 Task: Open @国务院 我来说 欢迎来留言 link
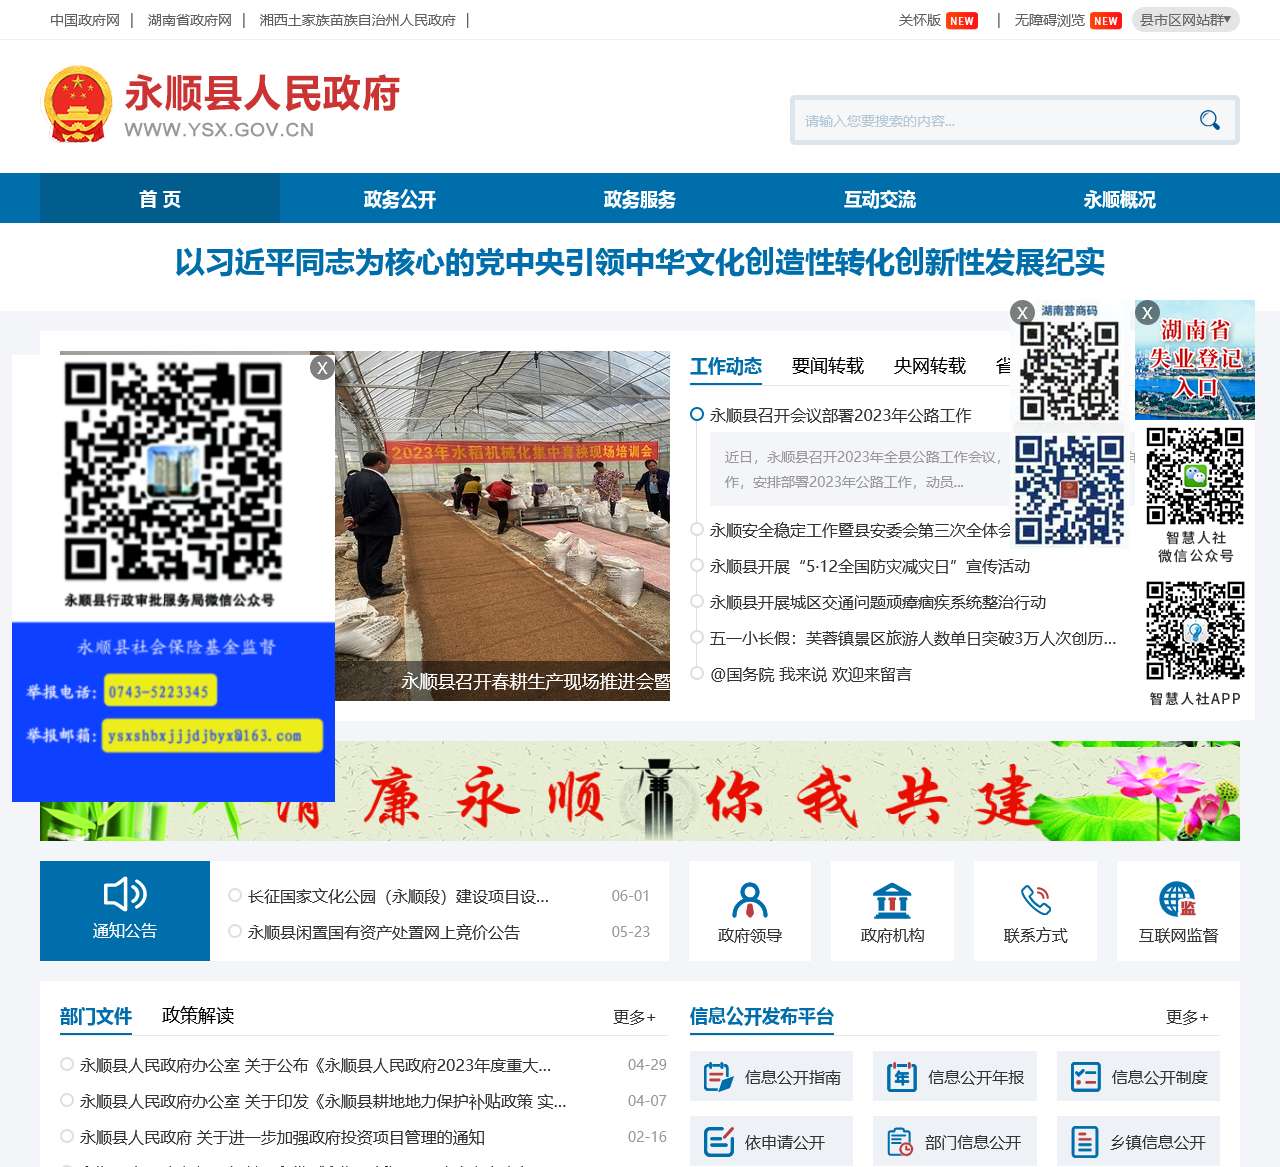coord(811,674)
